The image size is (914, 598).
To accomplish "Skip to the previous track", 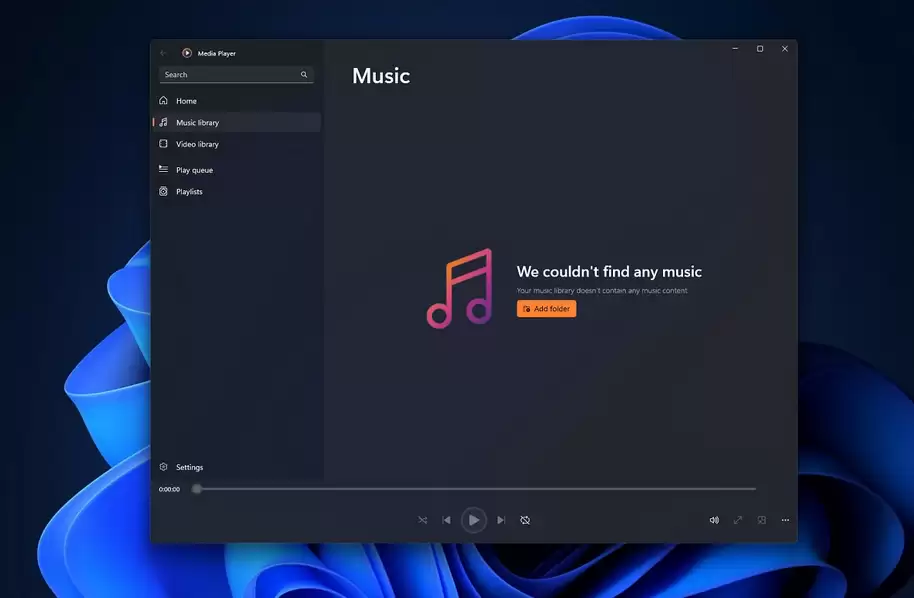I will click(446, 520).
